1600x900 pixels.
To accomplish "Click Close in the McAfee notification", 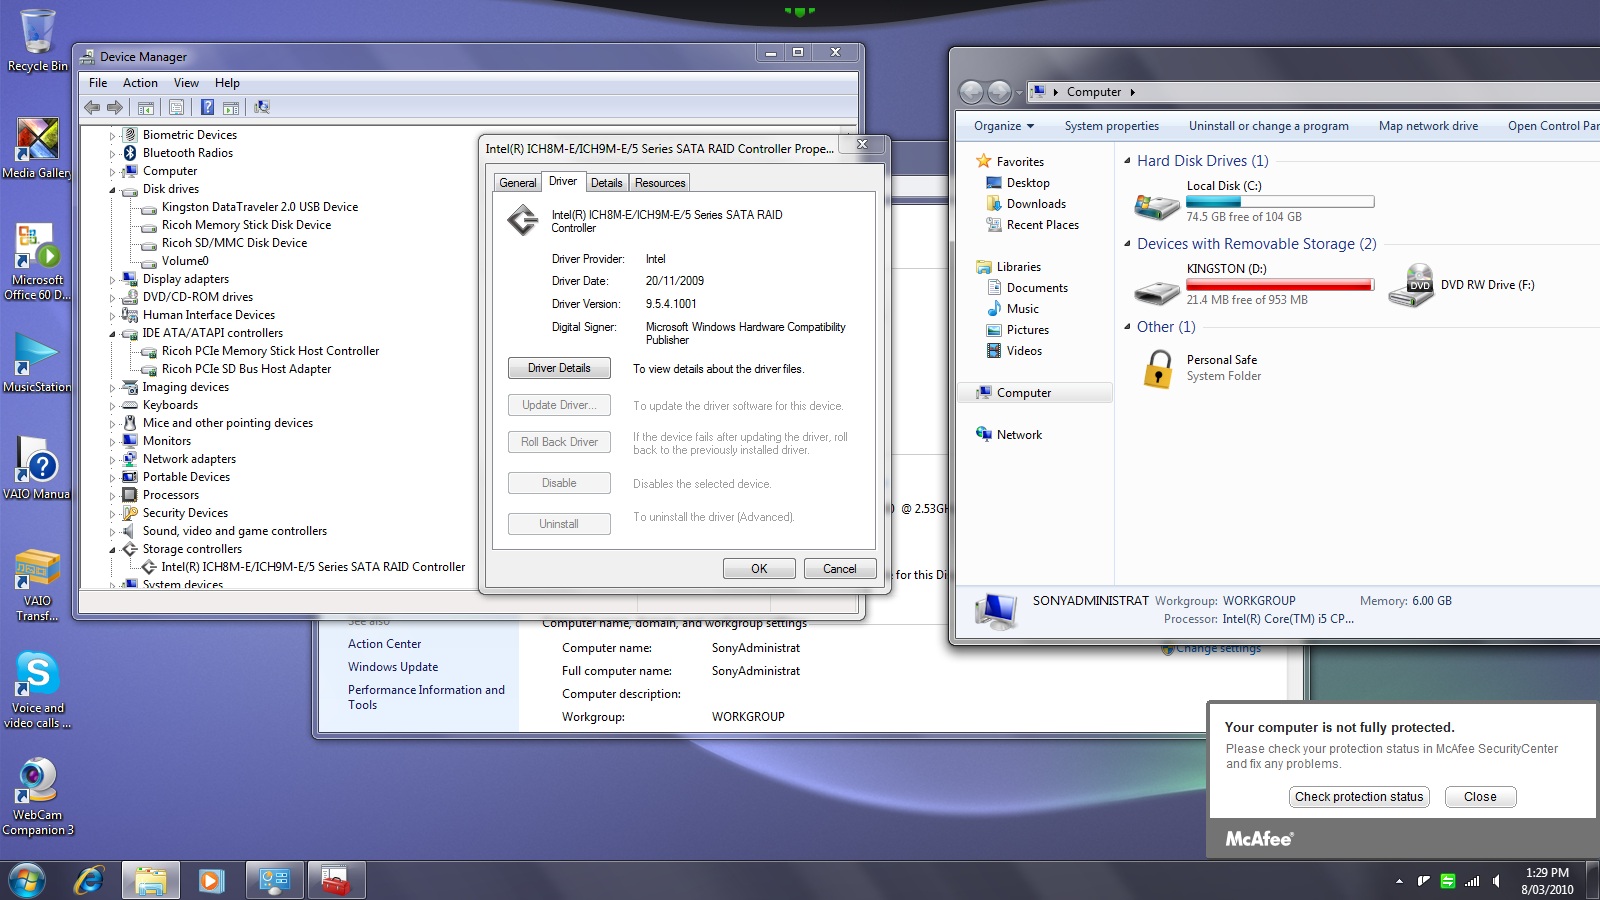I will click(x=1480, y=797).
